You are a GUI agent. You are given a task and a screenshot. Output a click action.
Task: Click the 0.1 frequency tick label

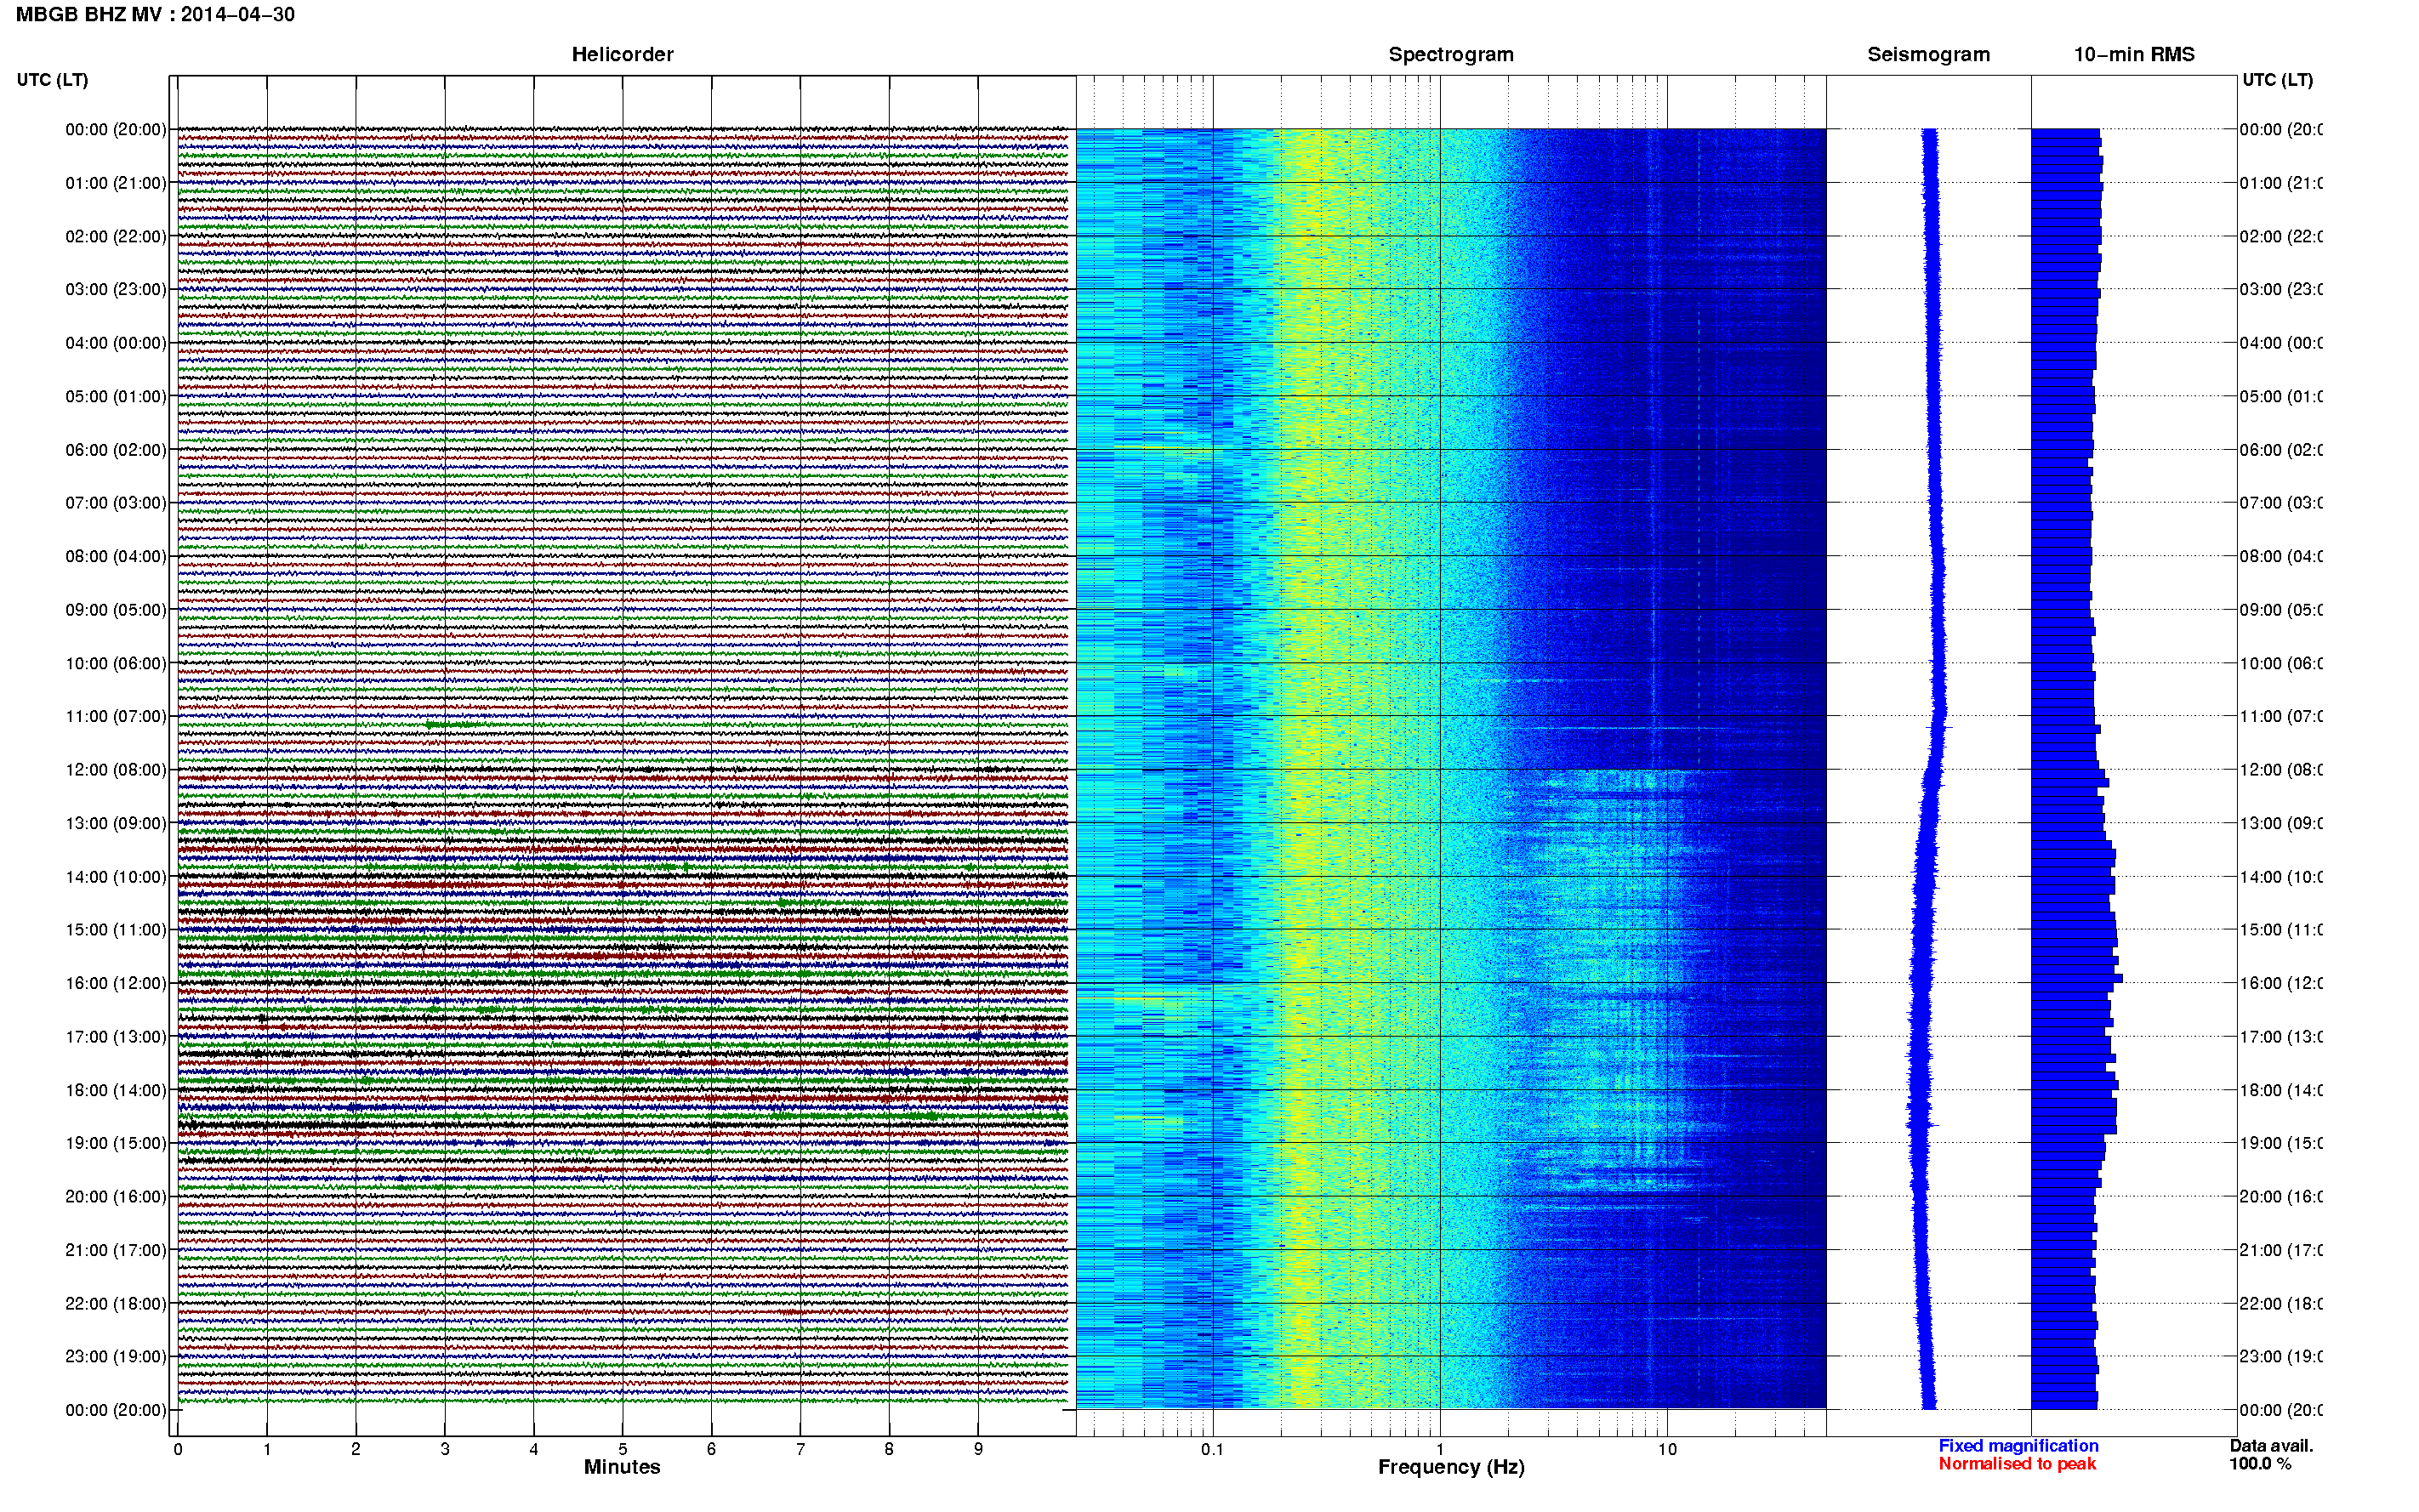coord(1212,1448)
